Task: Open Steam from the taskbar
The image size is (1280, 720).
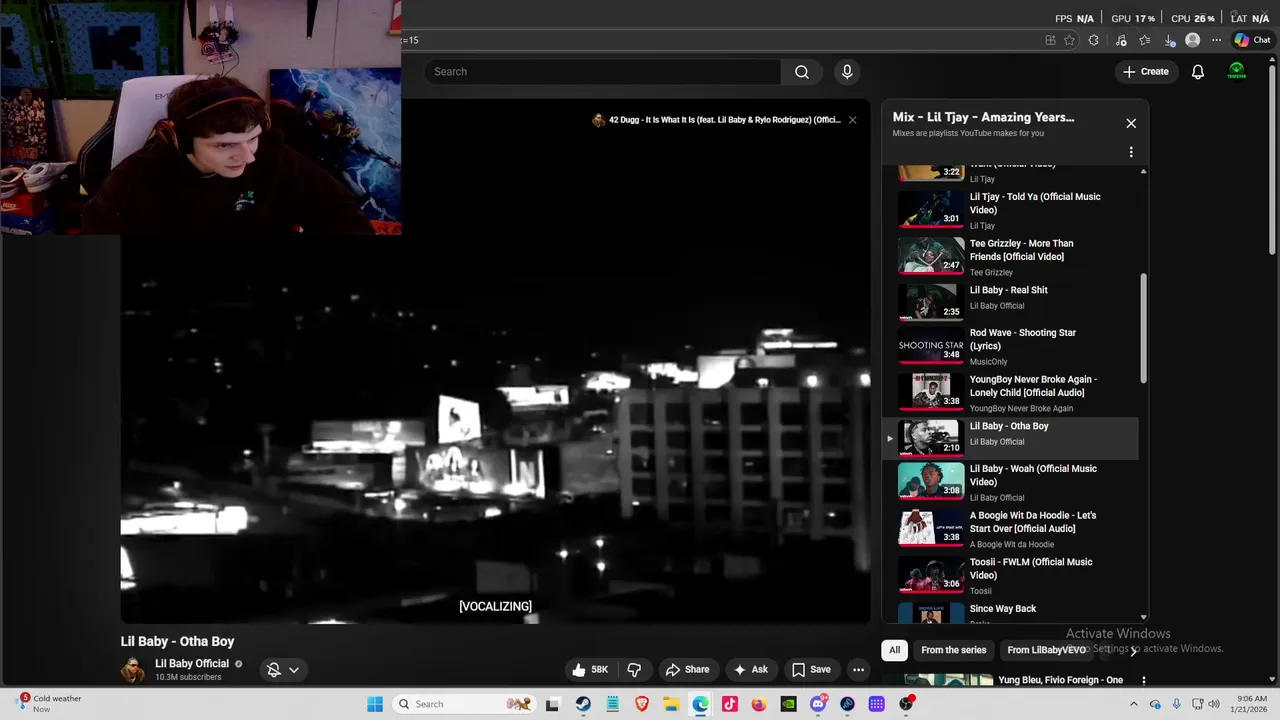Action: [583, 704]
